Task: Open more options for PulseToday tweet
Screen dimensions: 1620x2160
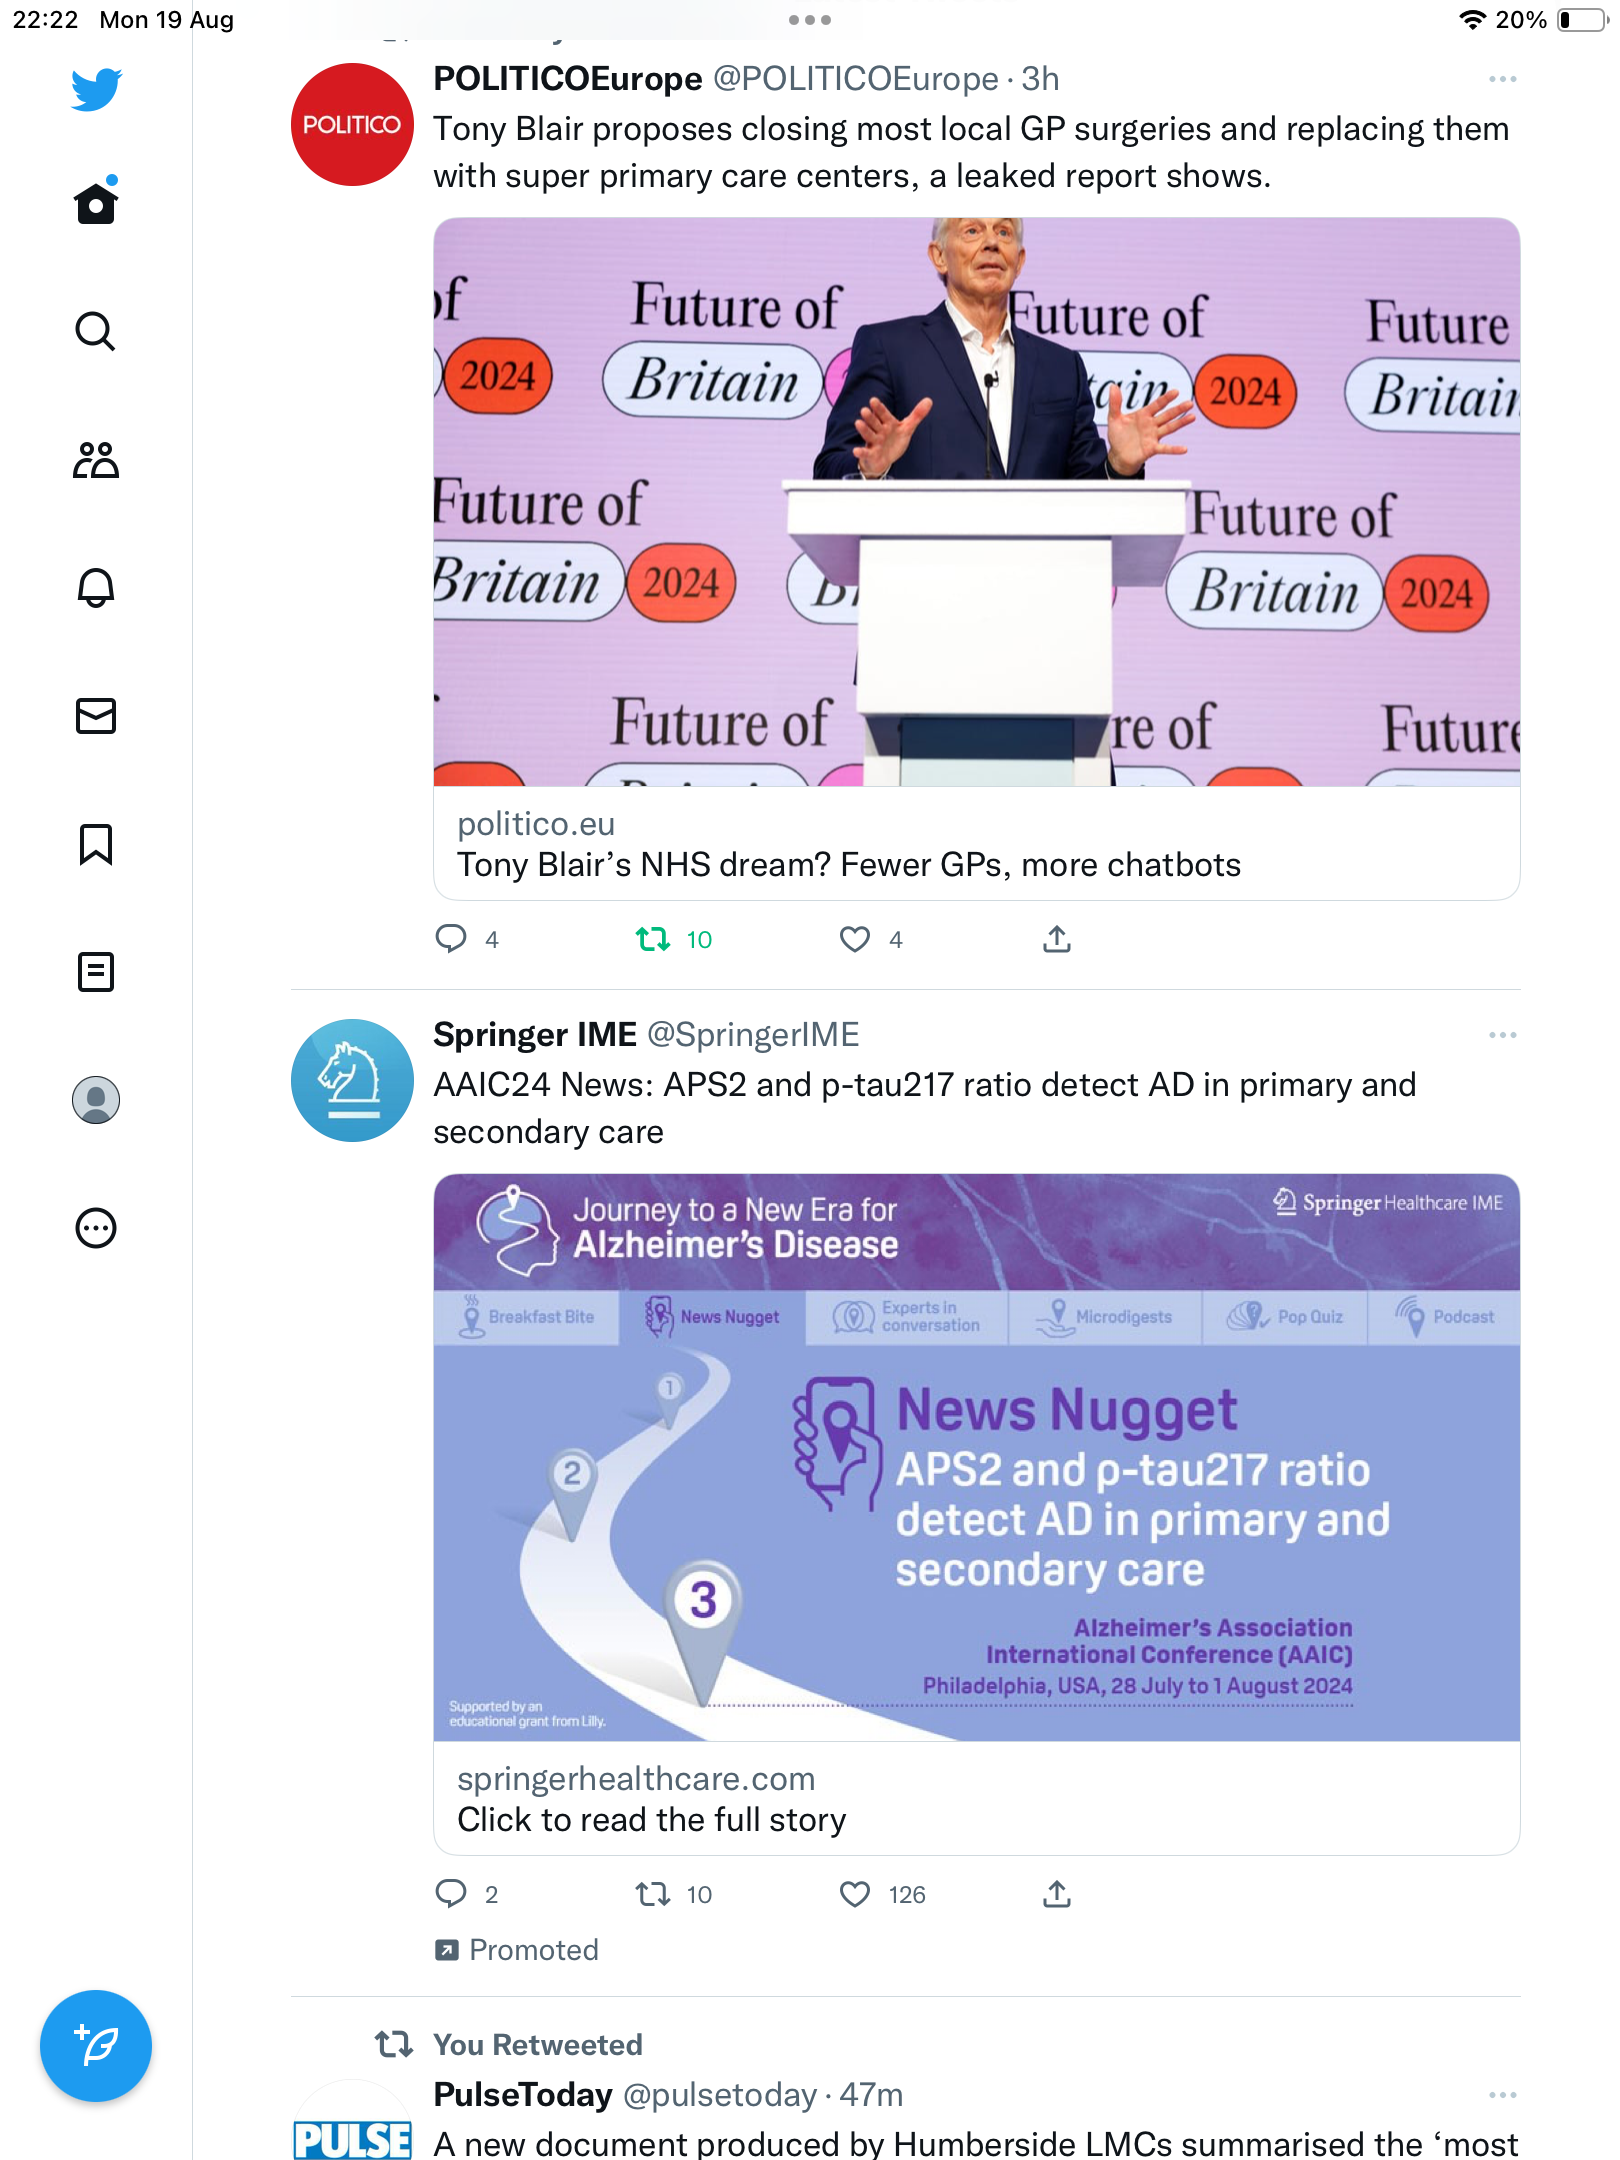Action: click(x=1502, y=2095)
